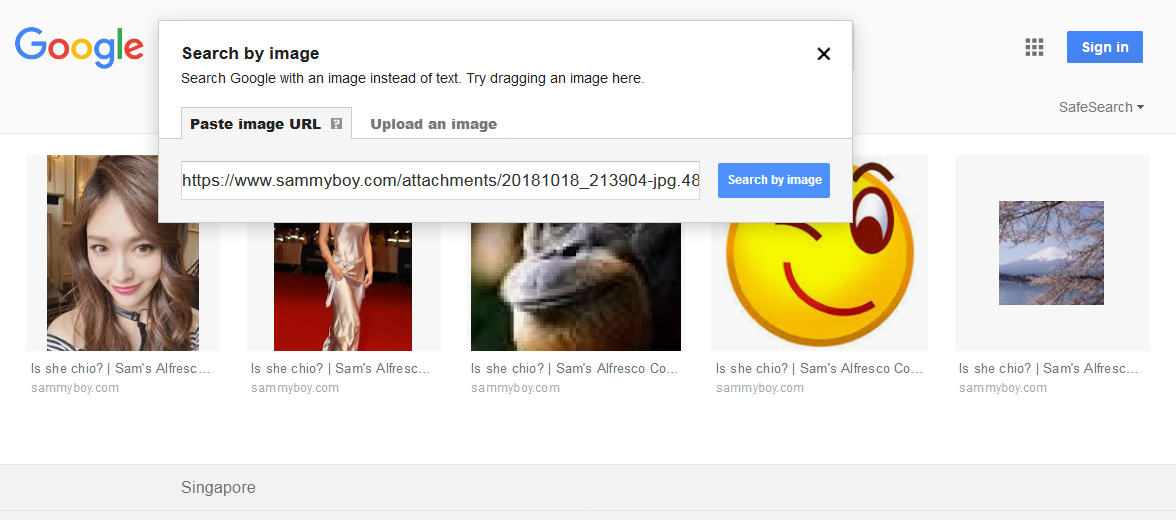The width and height of the screenshot is (1176, 520).
Task: Open the Google apps grid icon
Action: click(1034, 47)
